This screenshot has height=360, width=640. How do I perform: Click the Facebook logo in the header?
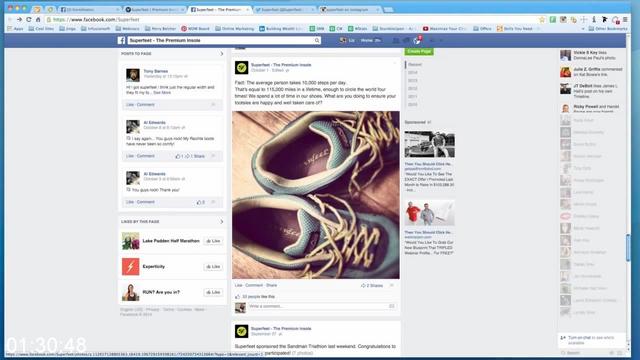pyautogui.click(x=121, y=40)
